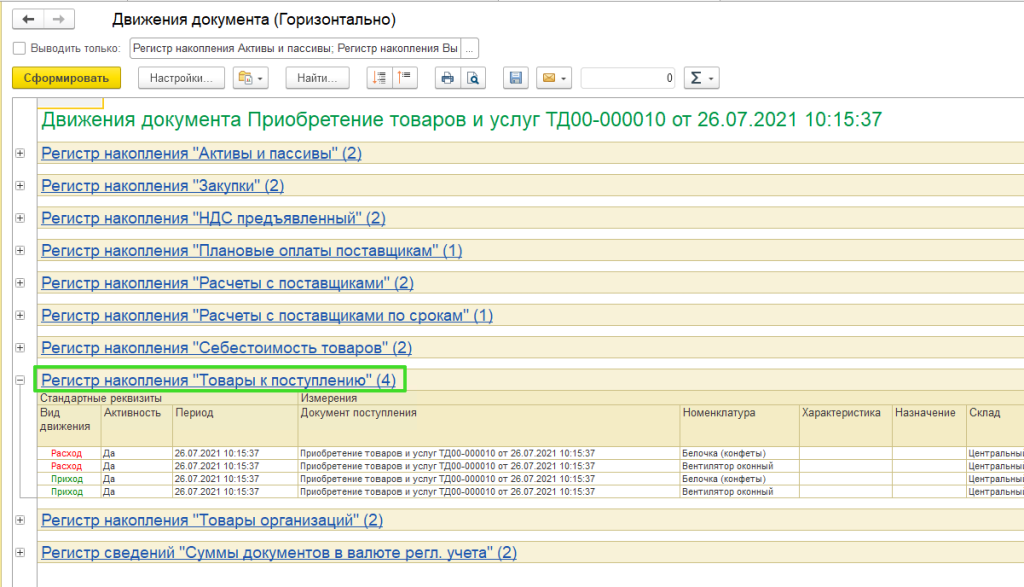Click the save floppy disk icon

tap(515, 77)
